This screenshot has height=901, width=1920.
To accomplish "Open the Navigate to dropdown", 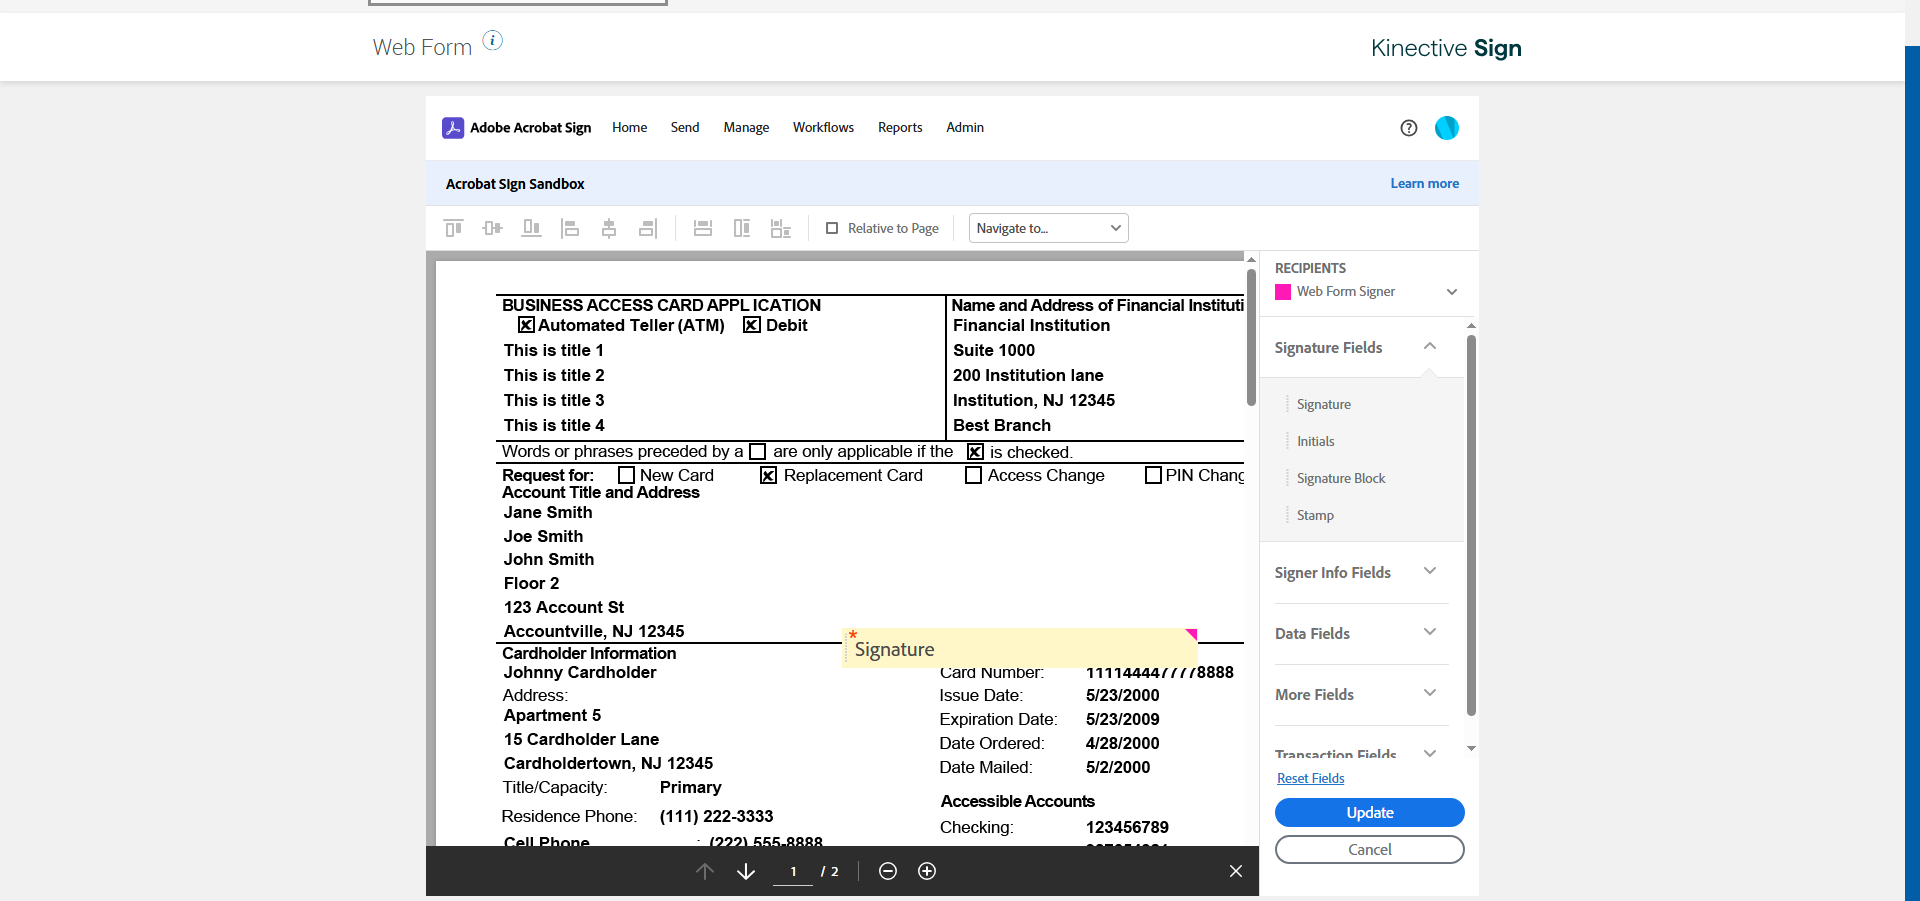I will click(x=1048, y=228).
